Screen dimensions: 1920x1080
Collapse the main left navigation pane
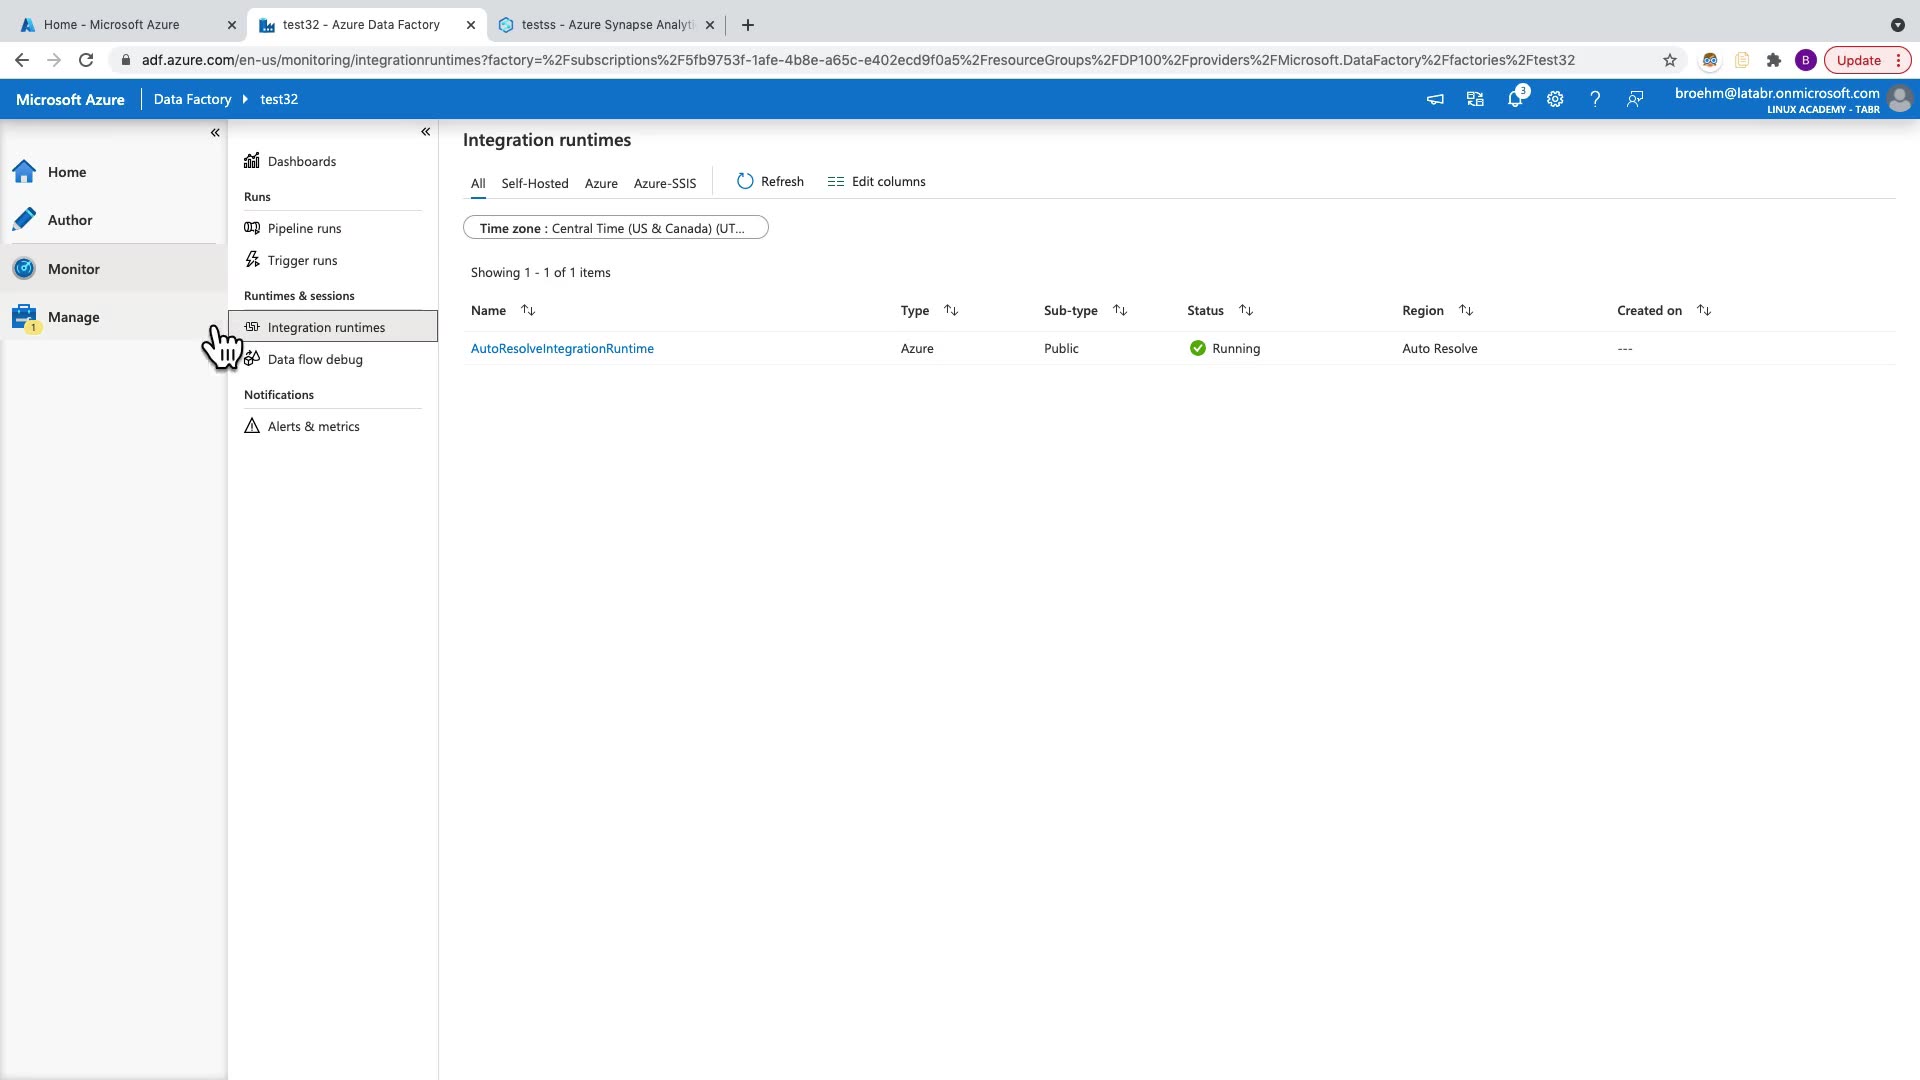(215, 132)
